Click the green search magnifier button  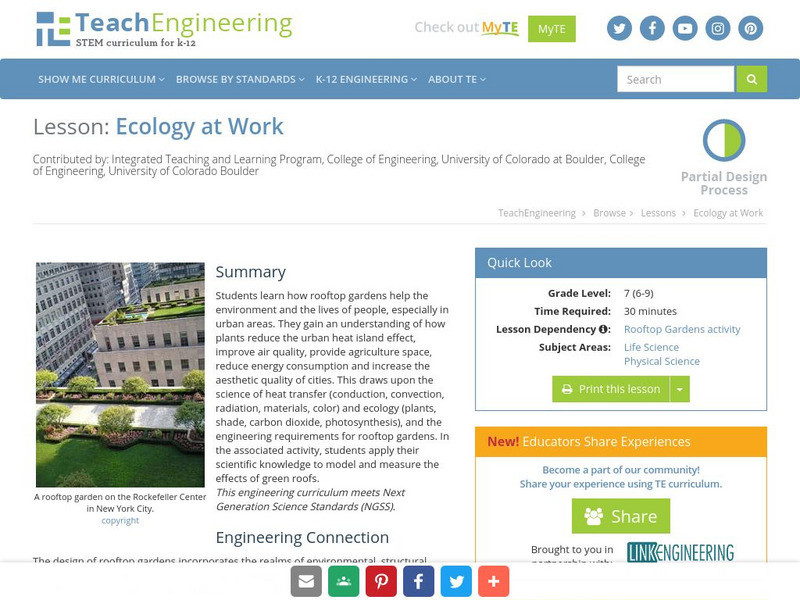752,79
